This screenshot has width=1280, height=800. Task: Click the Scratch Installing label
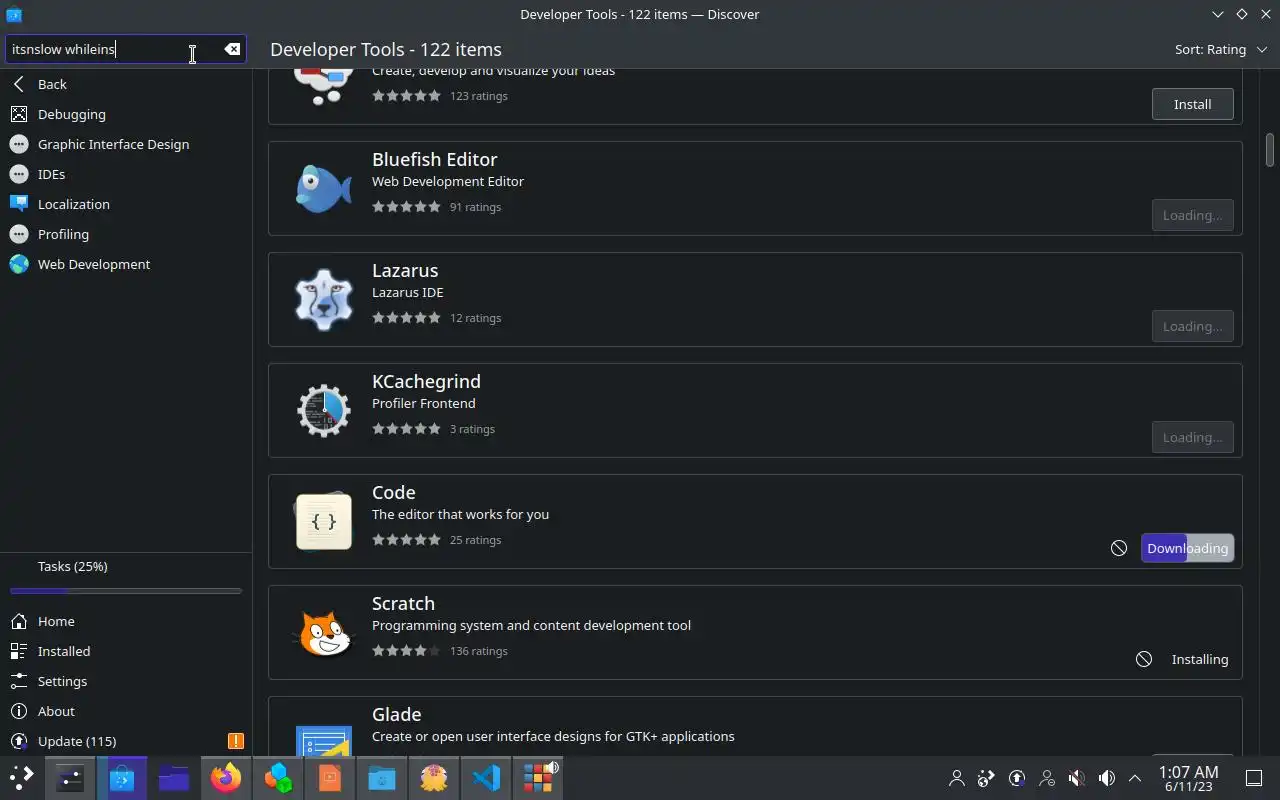1199,659
